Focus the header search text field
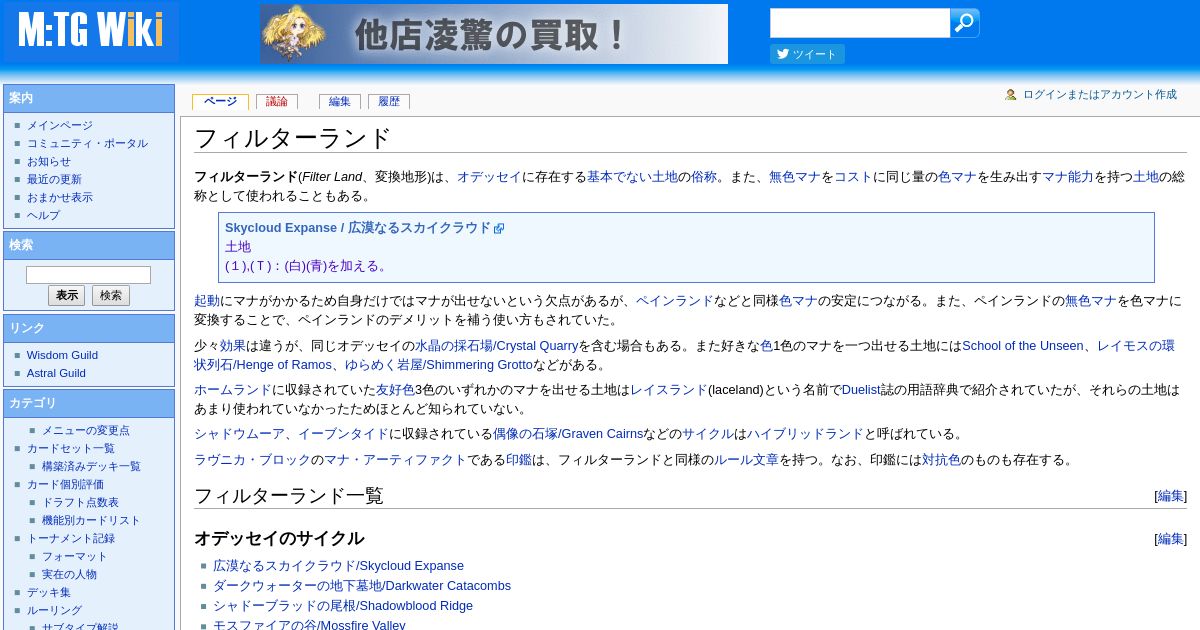 (x=860, y=23)
